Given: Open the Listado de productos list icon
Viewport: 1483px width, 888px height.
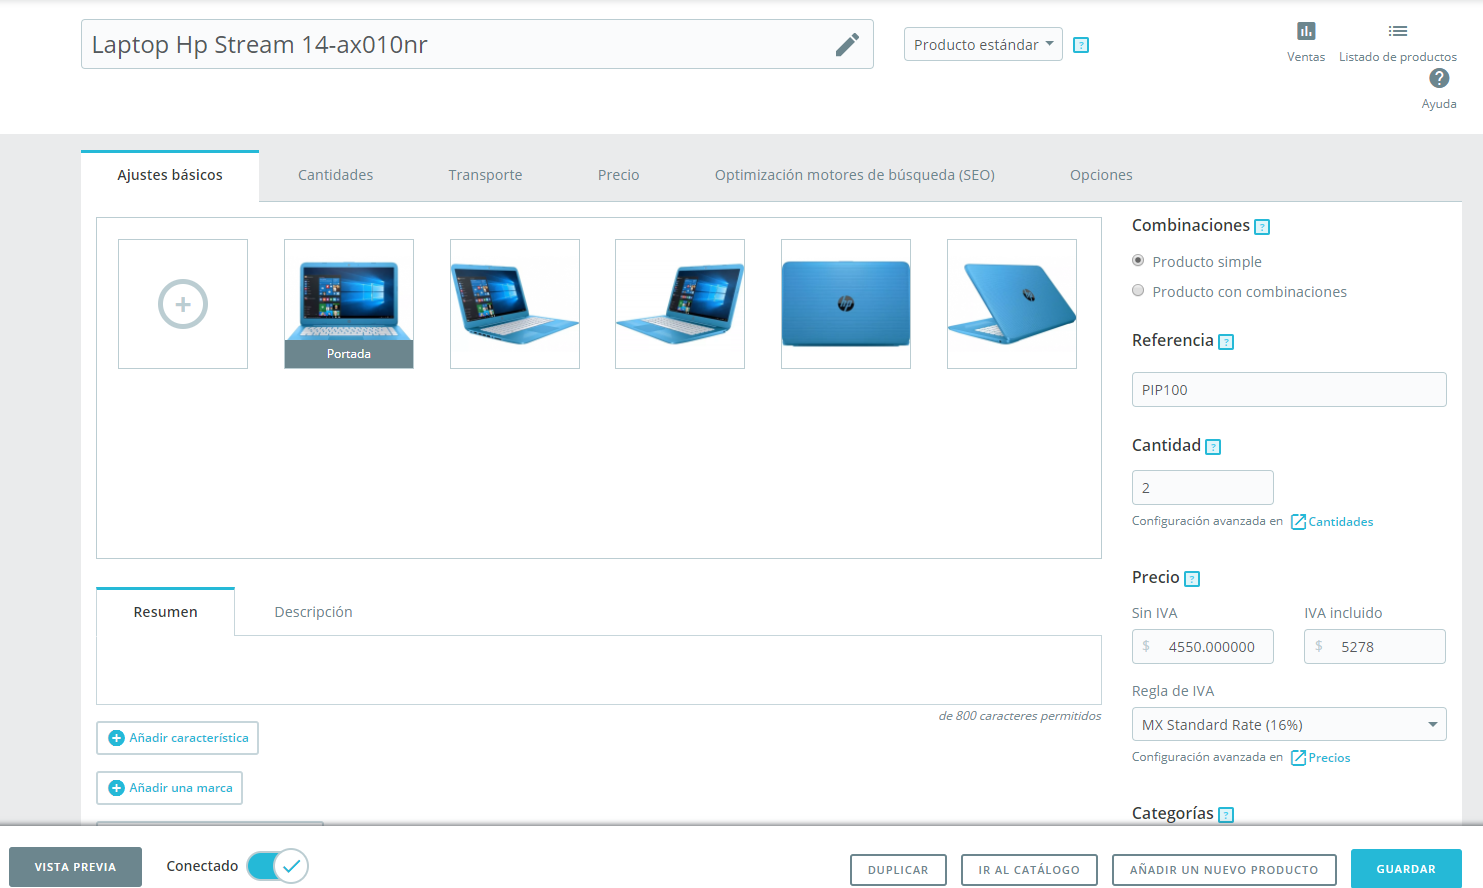Looking at the screenshot, I should click(1398, 31).
